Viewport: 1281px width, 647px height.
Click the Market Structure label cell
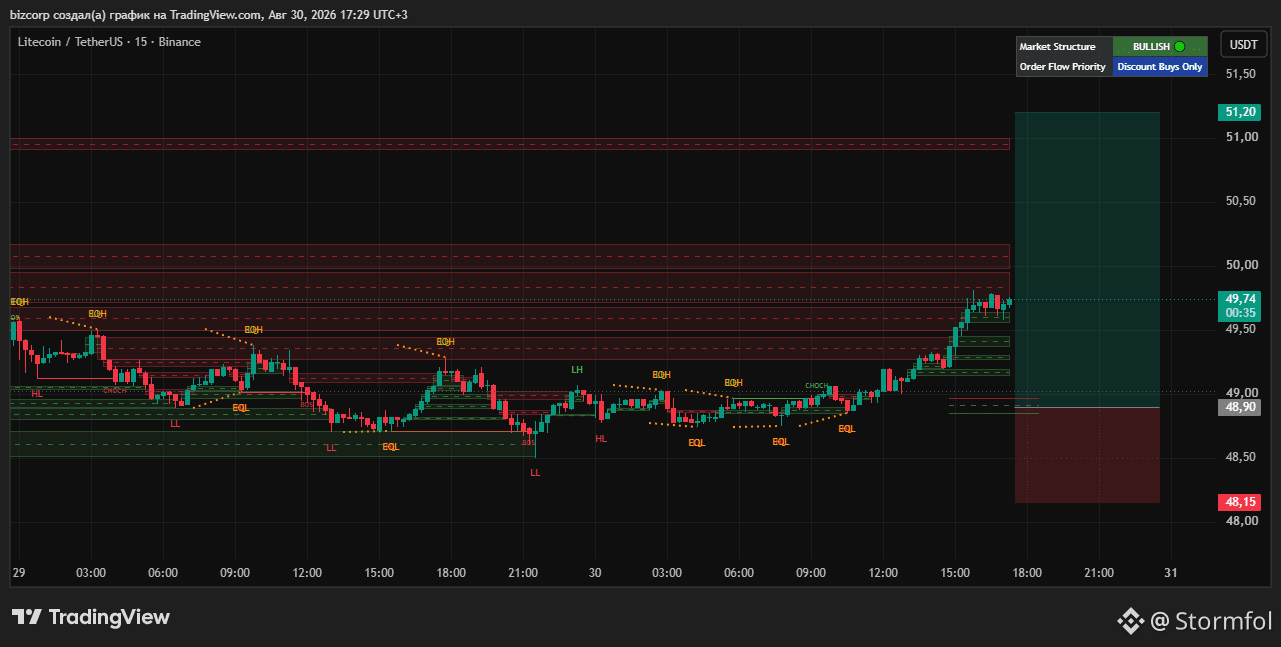coord(1064,47)
